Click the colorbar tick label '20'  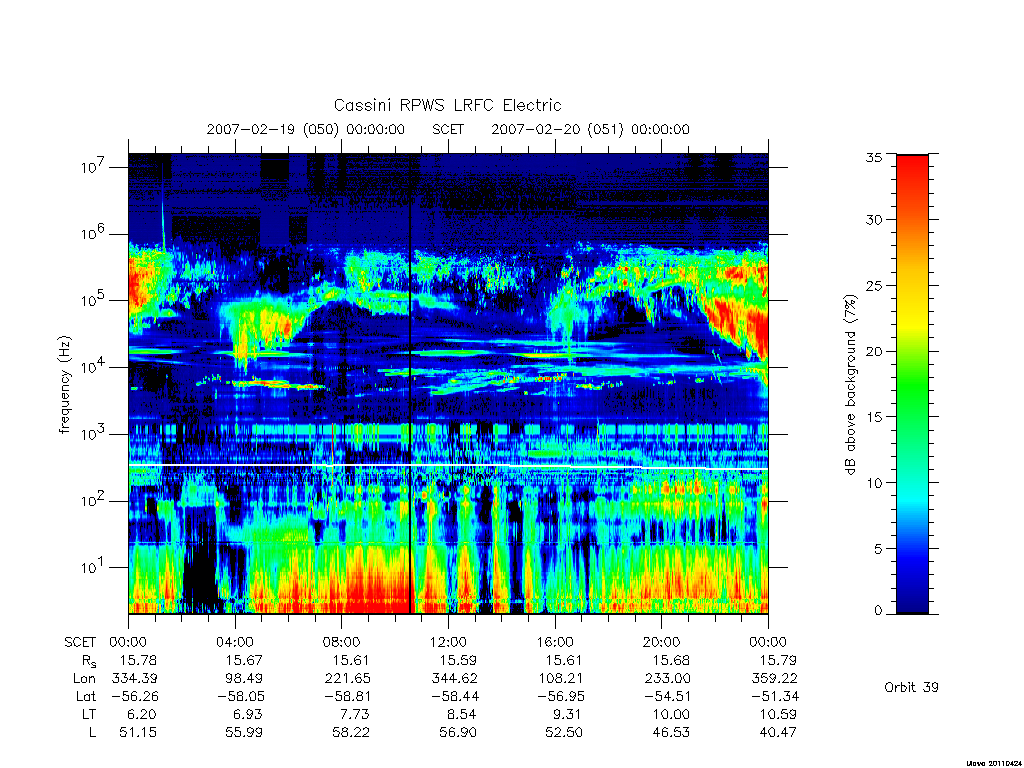pos(874,351)
